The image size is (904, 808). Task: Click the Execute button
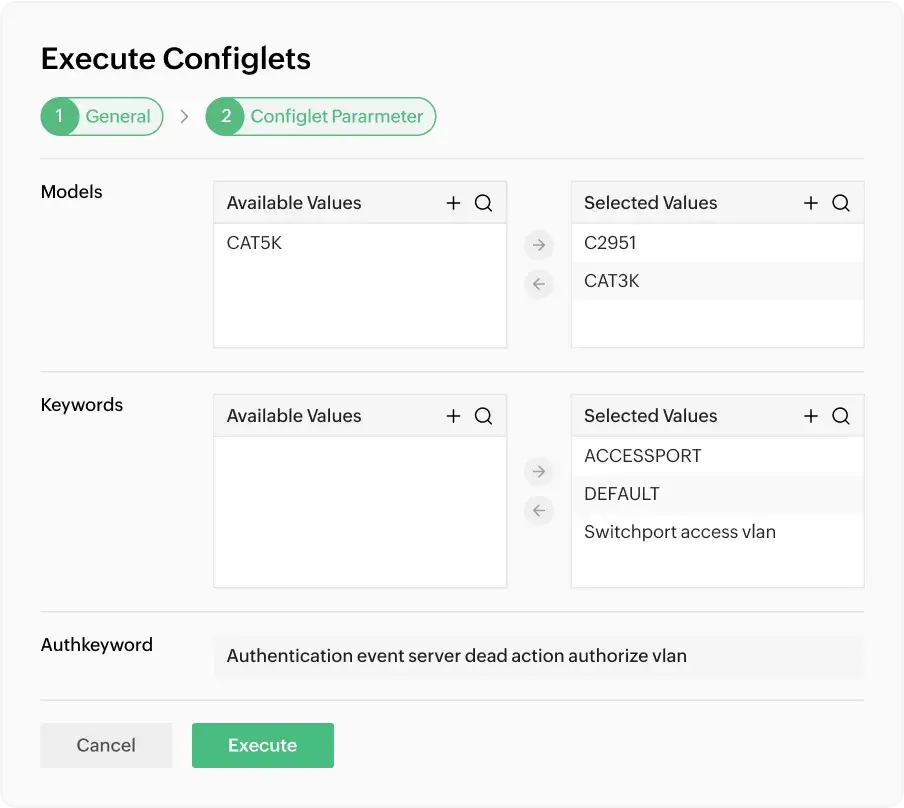click(x=263, y=745)
